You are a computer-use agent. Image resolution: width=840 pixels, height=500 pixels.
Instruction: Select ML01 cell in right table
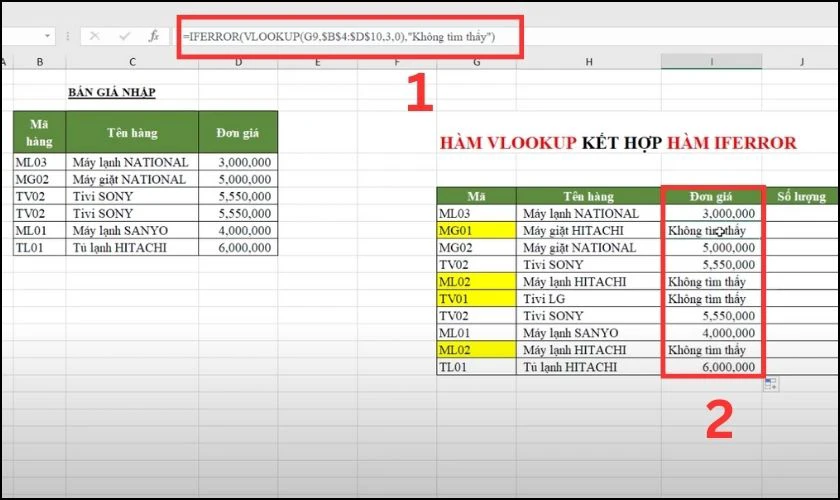[x=477, y=333]
